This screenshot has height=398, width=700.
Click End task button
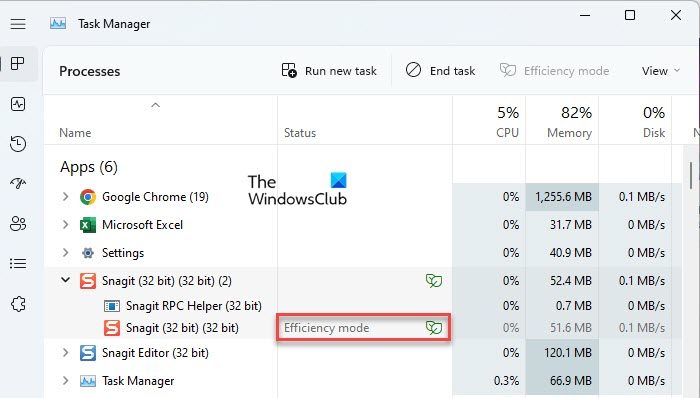point(441,70)
